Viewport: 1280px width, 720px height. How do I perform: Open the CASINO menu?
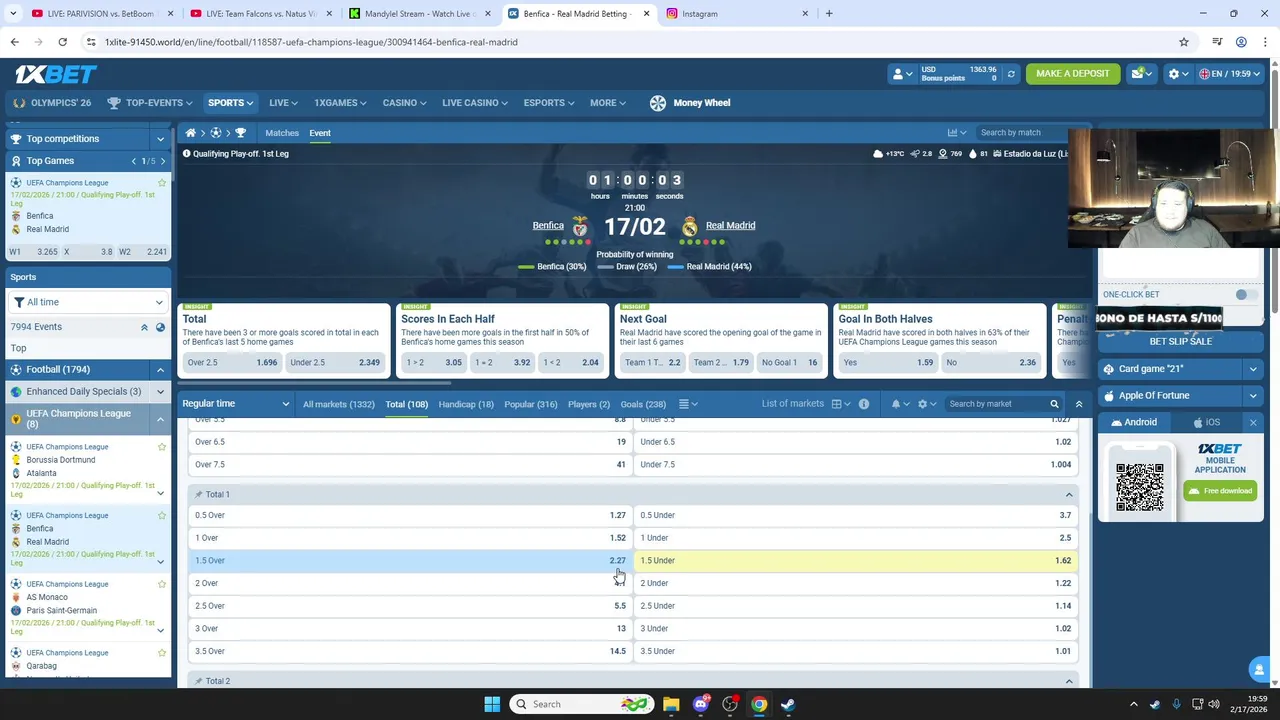(404, 103)
